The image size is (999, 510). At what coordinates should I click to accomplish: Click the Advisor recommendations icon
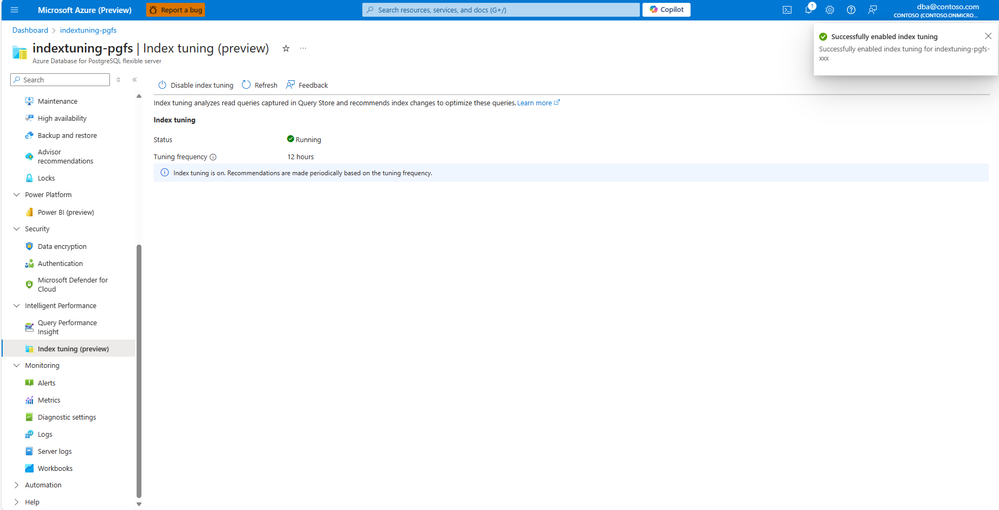tap(29, 156)
